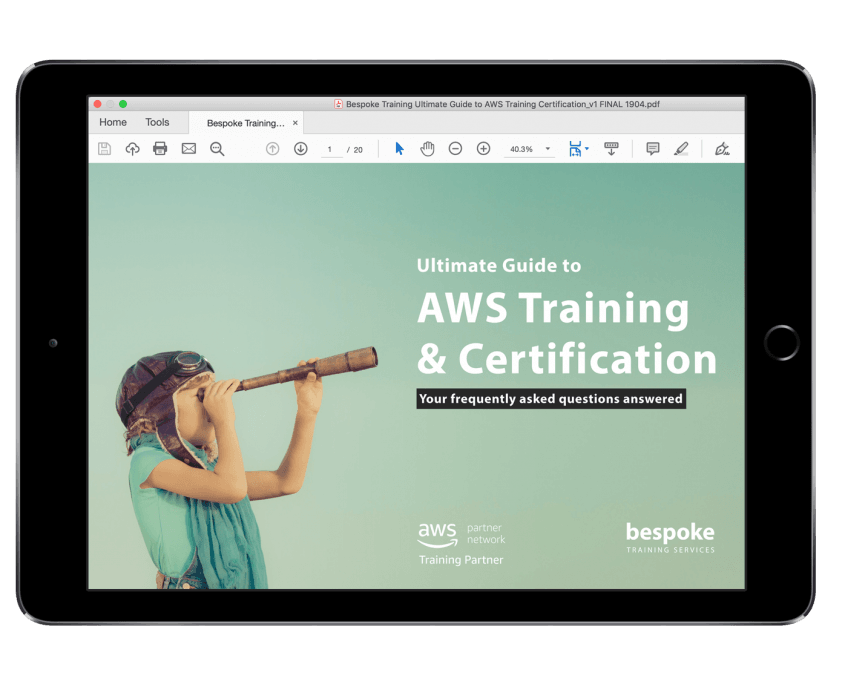This screenshot has width=845, height=684.
Task: Select the text selection arrow tool
Action: pos(398,148)
